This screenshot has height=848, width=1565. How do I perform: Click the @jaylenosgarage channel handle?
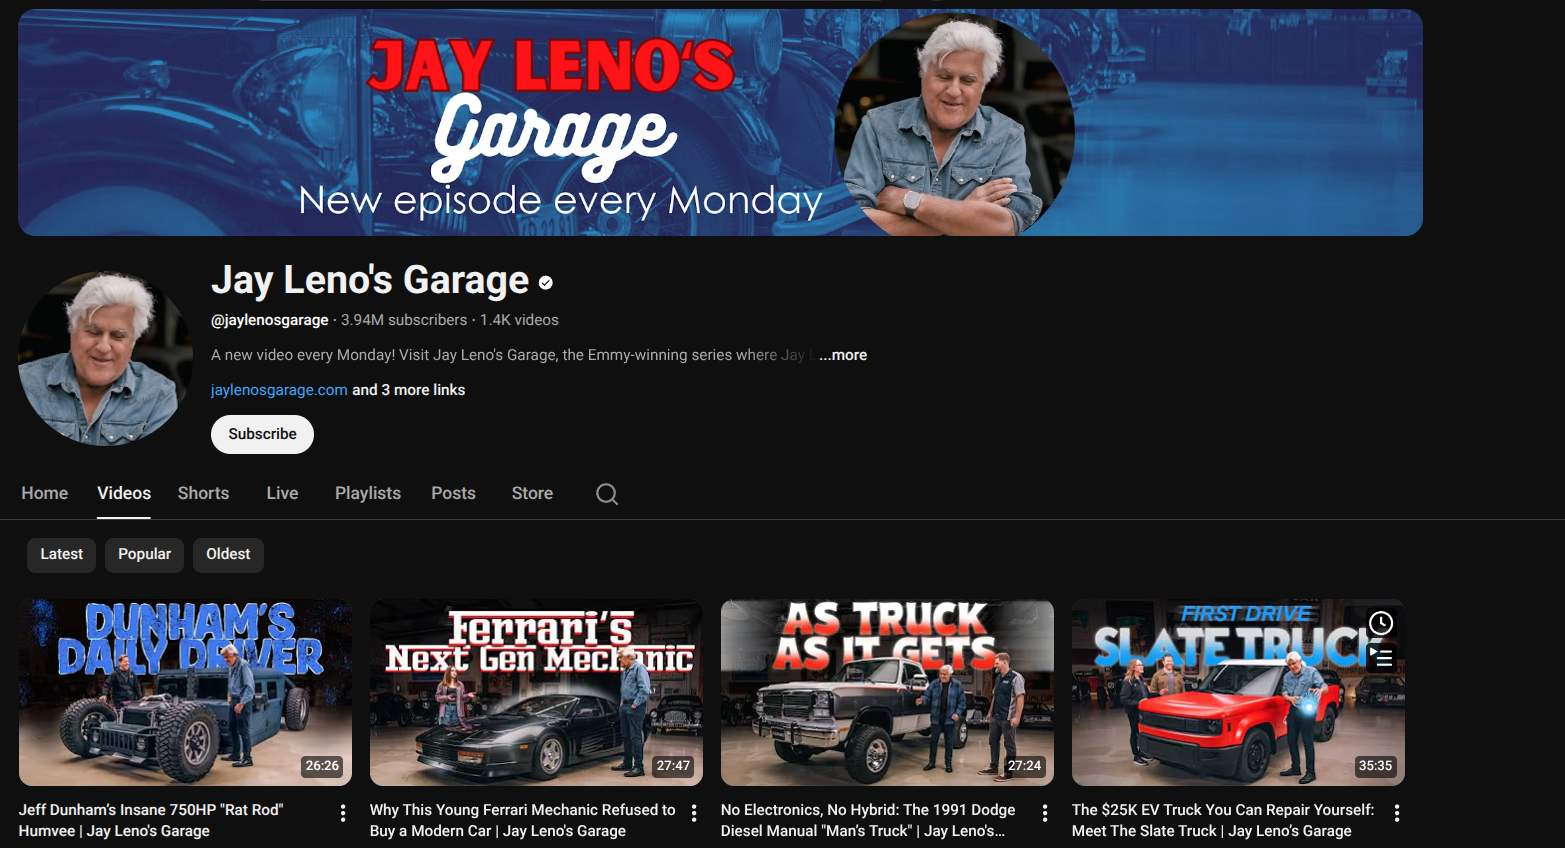pos(270,320)
